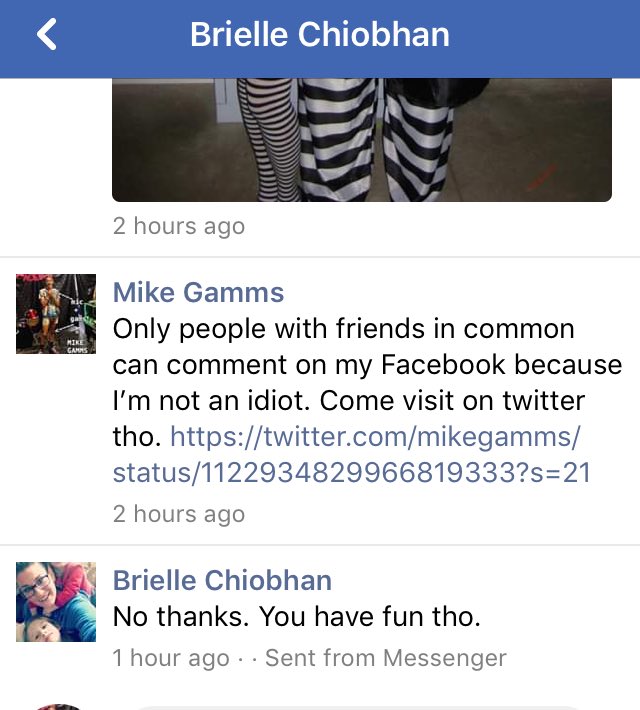Viewport: 640px width, 710px height.
Task: Tap '2 hours ago' below the photo
Action: pos(179,226)
